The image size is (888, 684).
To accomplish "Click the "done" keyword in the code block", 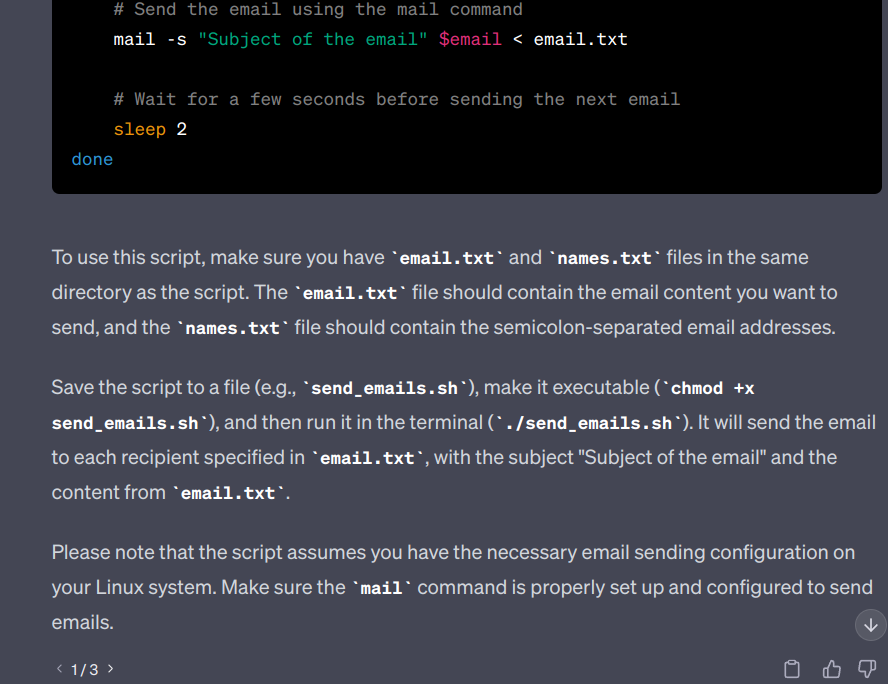I will pos(92,159).
